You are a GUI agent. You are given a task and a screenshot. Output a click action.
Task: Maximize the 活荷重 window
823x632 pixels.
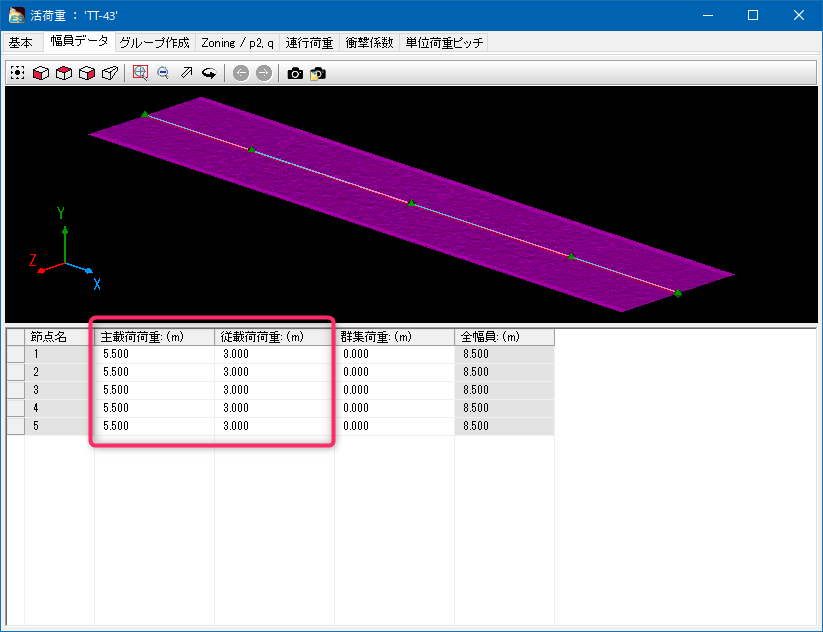tap(753, 15)
